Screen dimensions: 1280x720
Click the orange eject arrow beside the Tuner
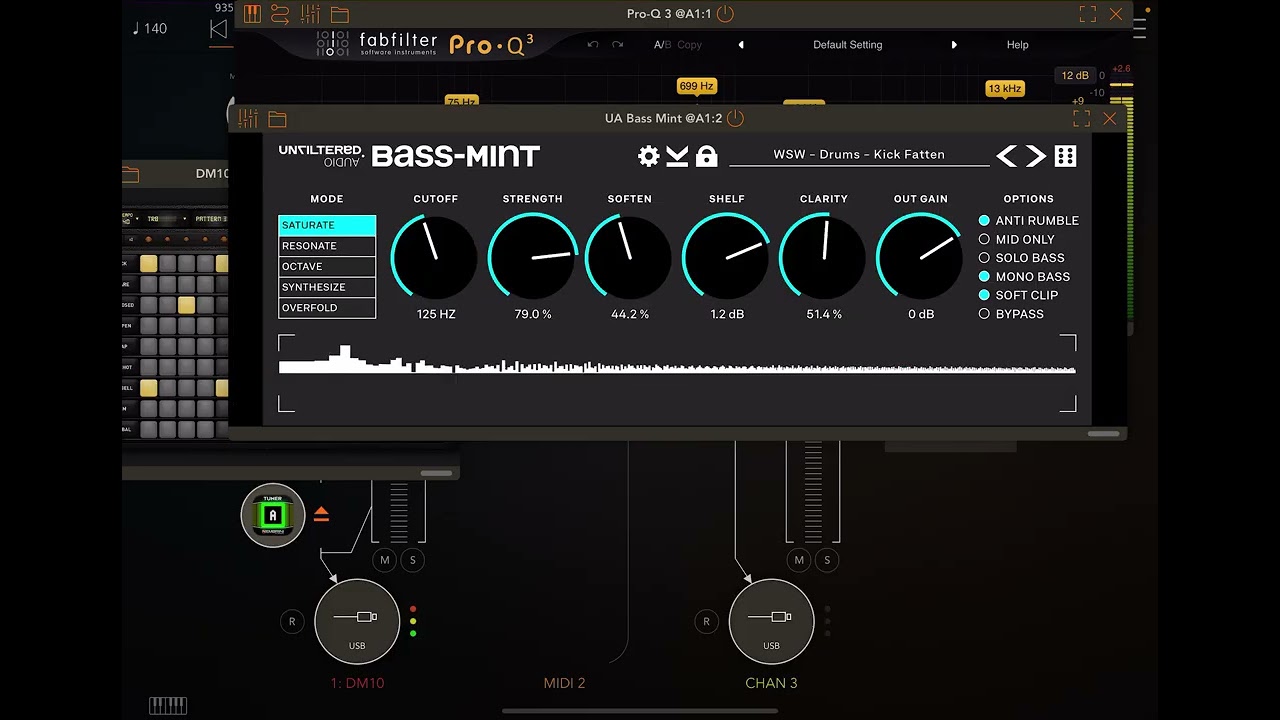point(321,514)
